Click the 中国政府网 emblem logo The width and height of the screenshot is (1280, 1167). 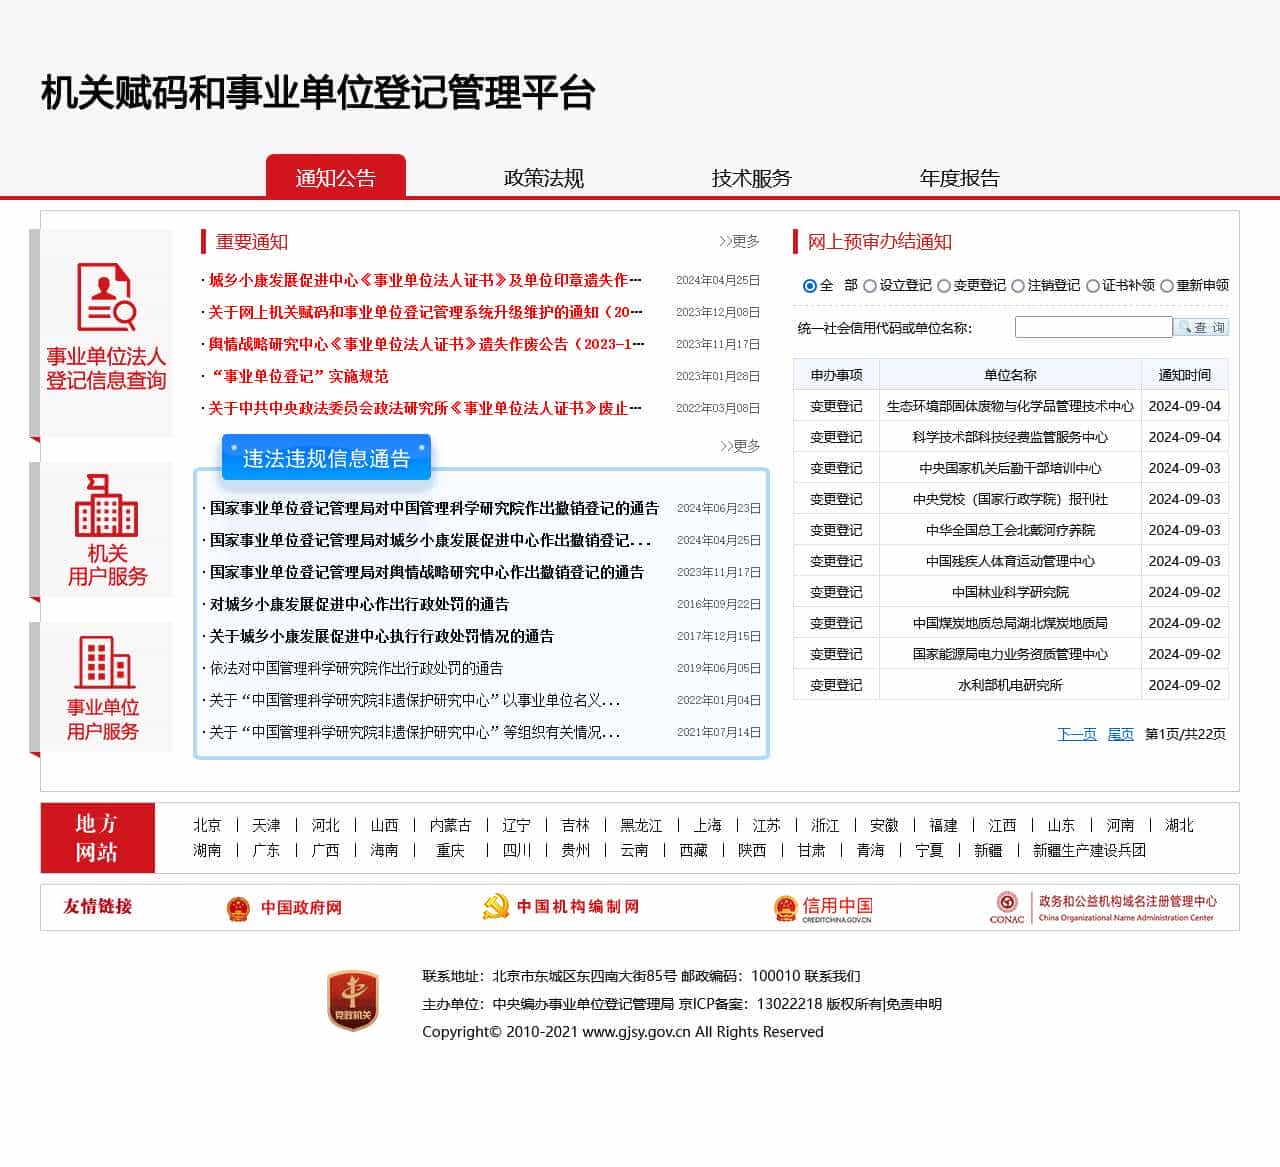pyautogui.click(x=238, y=908)
